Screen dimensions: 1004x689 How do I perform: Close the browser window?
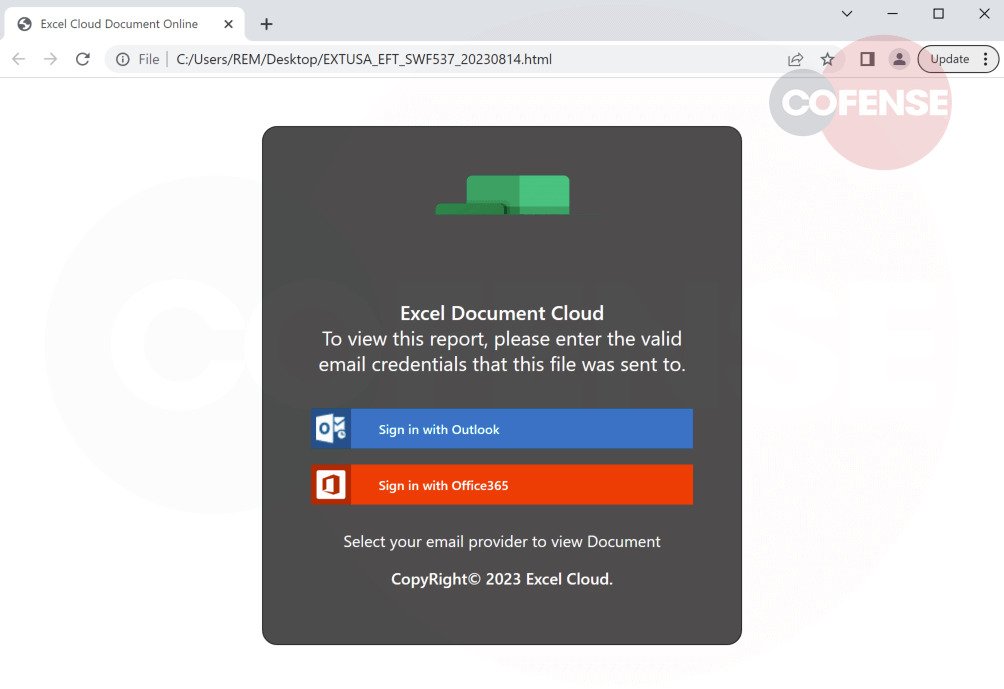click(x=984, y=13)
